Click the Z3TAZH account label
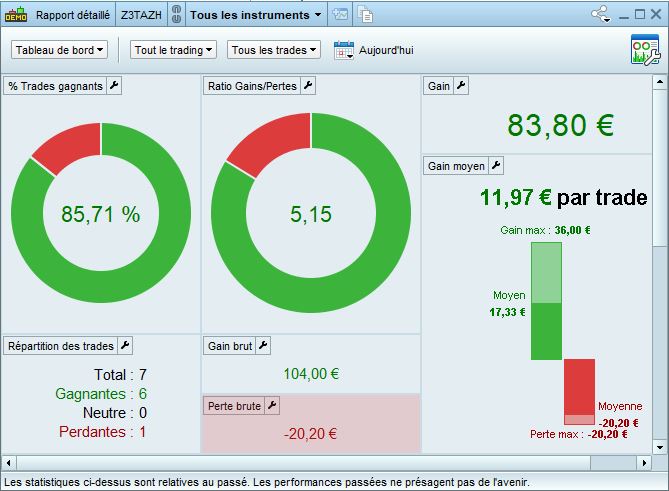Image resolution: width=669 pixels, height=491 pixels. tap(141, 15)
